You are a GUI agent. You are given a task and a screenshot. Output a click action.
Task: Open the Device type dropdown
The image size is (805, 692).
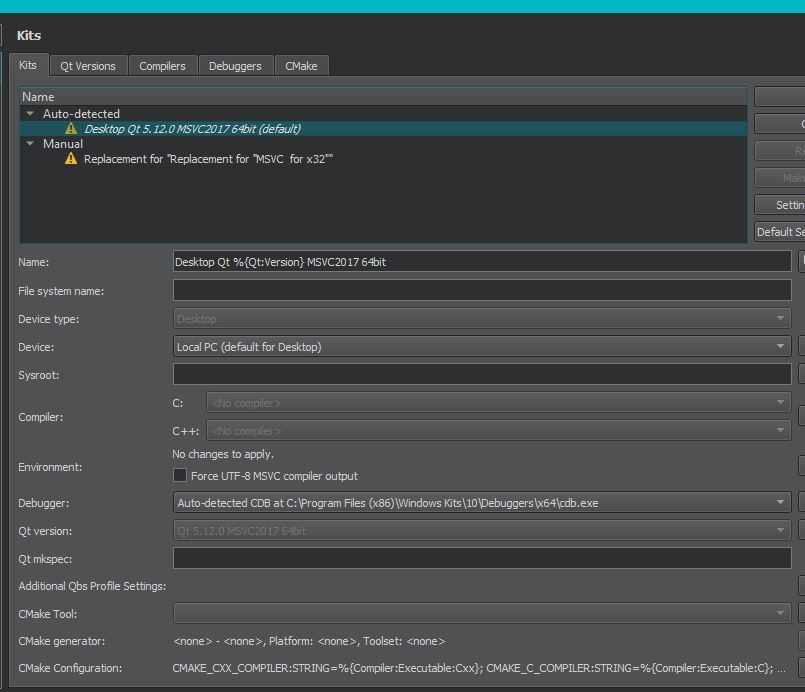[x=482, y=319]
